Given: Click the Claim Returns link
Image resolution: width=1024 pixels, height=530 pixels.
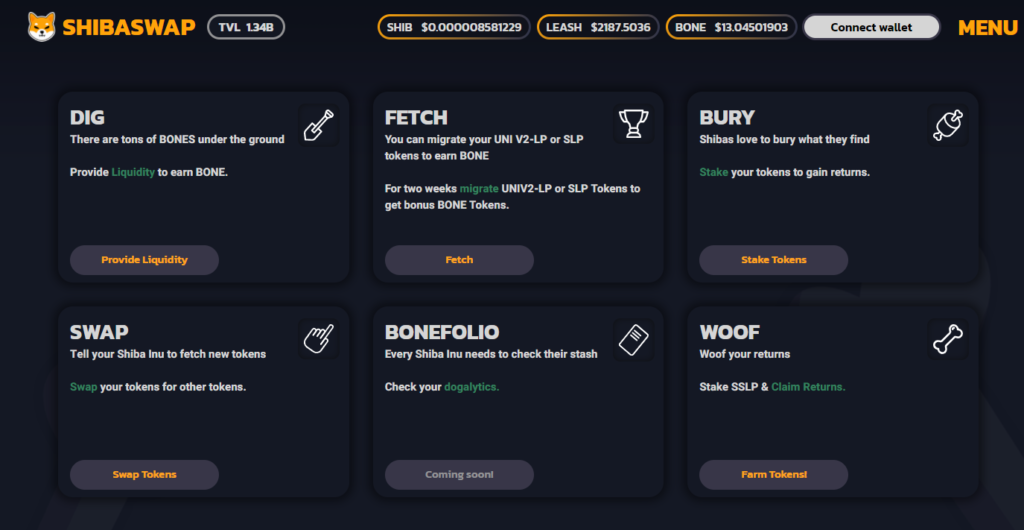Looking at the screenshot, I should (808, 387).
